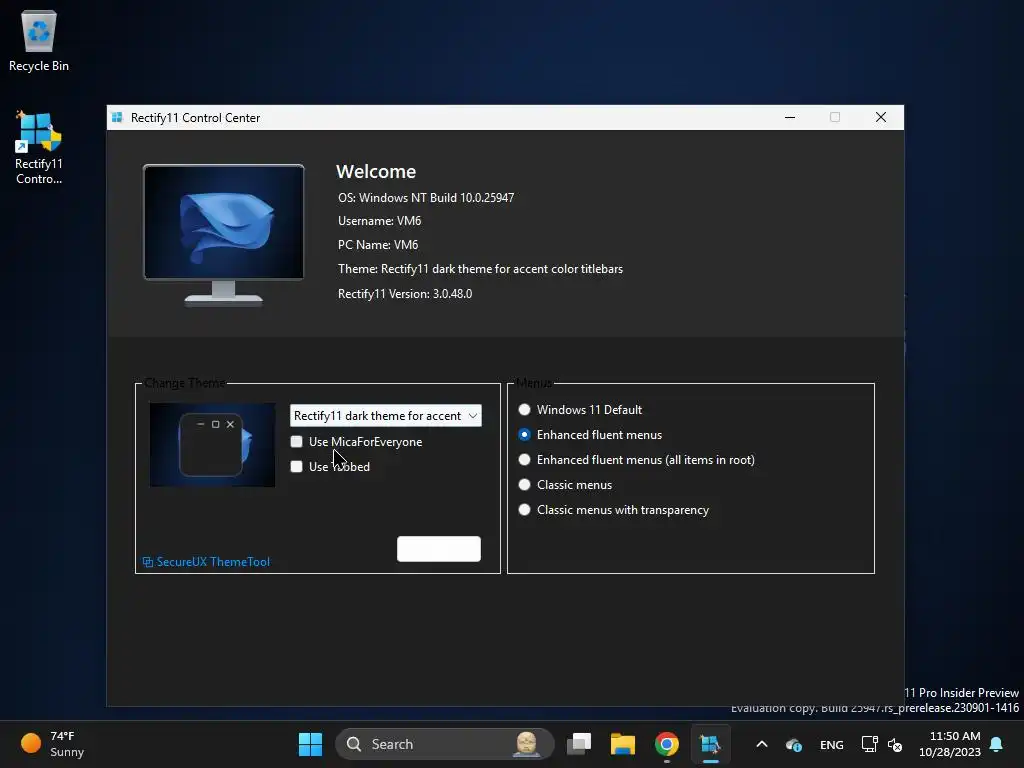Screen dimensions: 1024x768
Task: Open the theme selection dropdown
Action: tap(386, 416)
